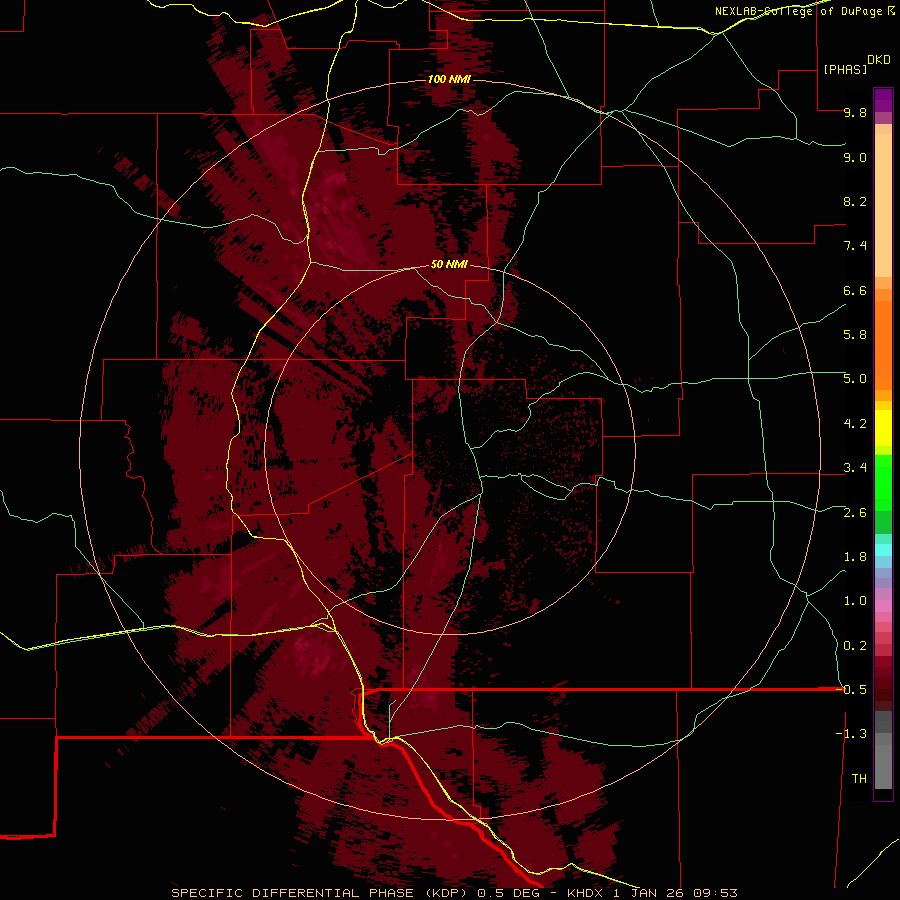Screen dimensions: 900x900
Task: Click the 8.2 legend value
Action: (855, 201)
